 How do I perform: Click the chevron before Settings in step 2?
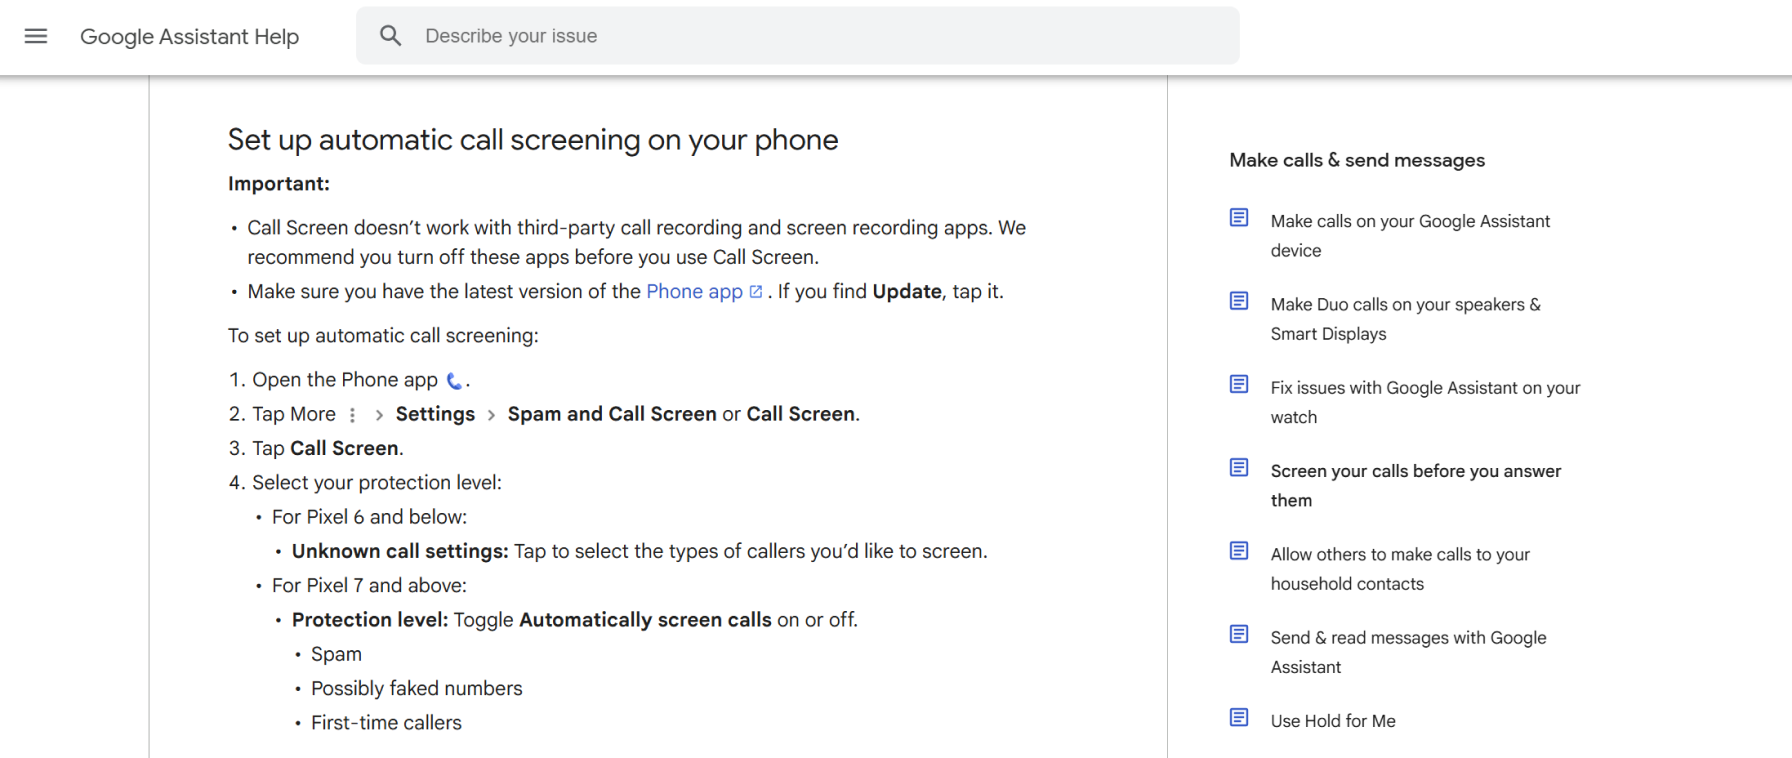click(379, 415)
